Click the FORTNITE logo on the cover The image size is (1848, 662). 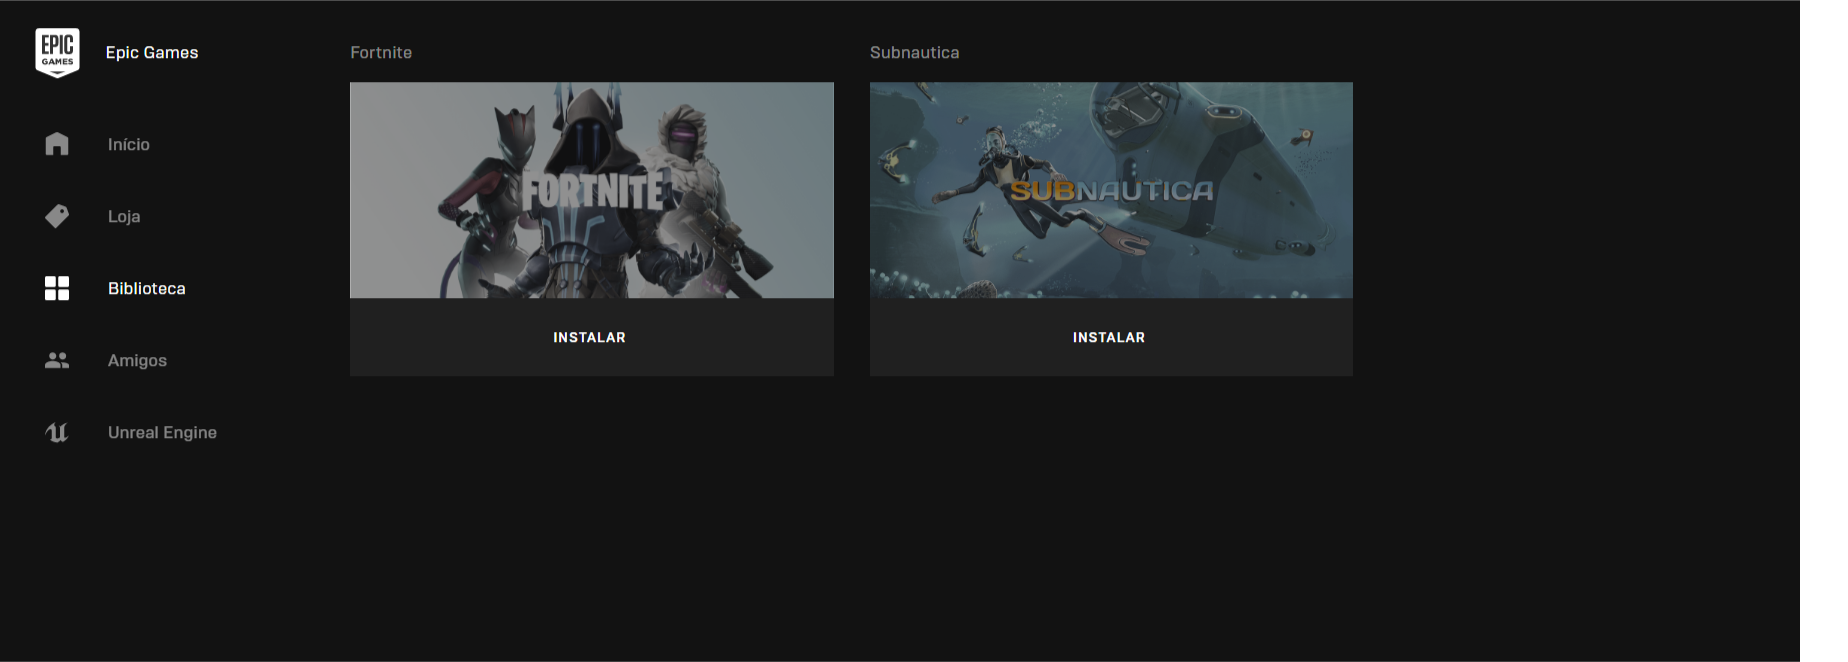click(592, 190)
